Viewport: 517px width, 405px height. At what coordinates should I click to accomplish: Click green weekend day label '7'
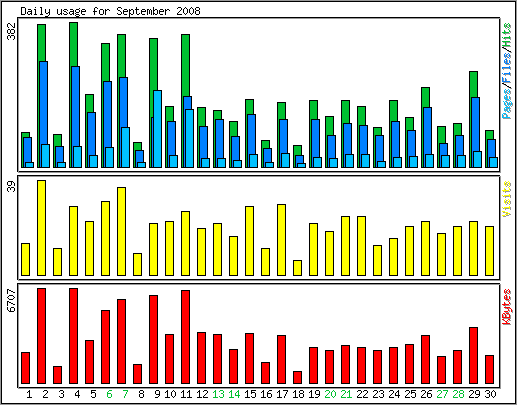[x=125, y=394]
